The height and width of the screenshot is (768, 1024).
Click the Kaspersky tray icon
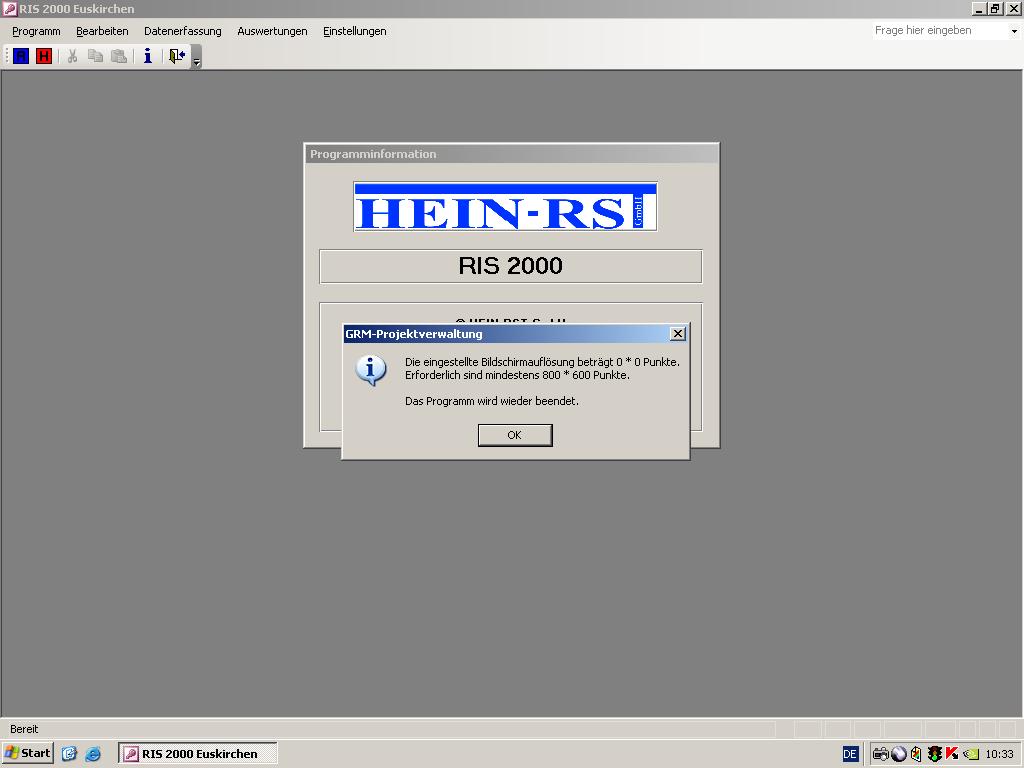(x=951, y=754)
